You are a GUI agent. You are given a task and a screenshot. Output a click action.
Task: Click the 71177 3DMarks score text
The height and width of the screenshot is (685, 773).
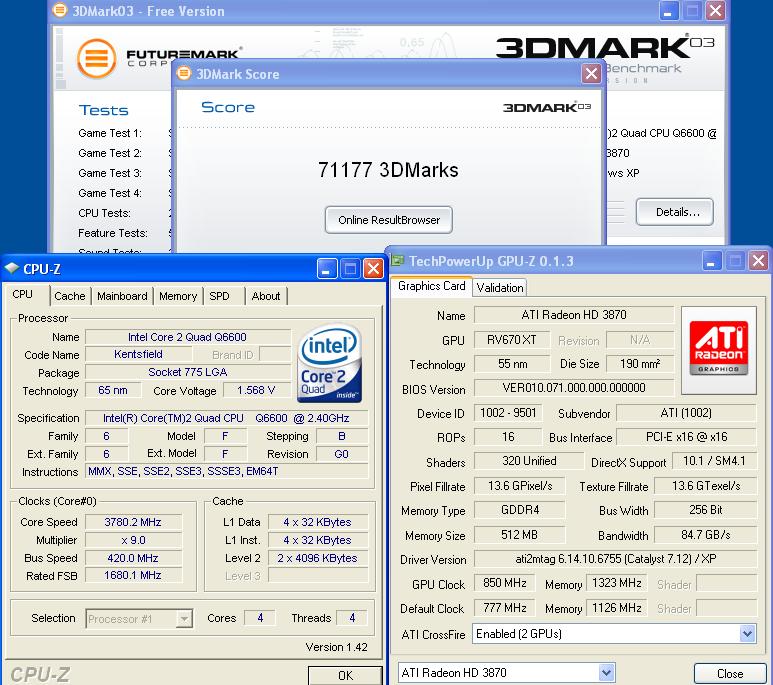tap(388, 170)
